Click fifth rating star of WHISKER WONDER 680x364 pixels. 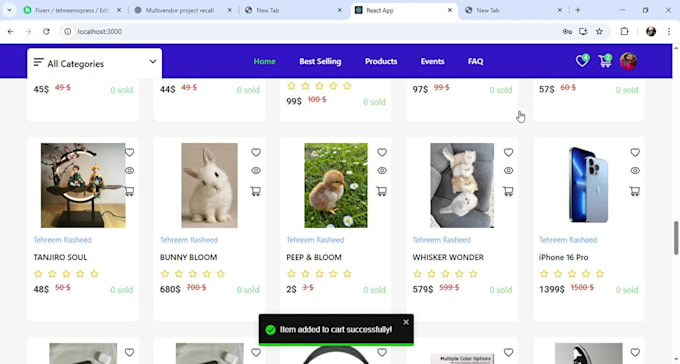click(473, 274)
